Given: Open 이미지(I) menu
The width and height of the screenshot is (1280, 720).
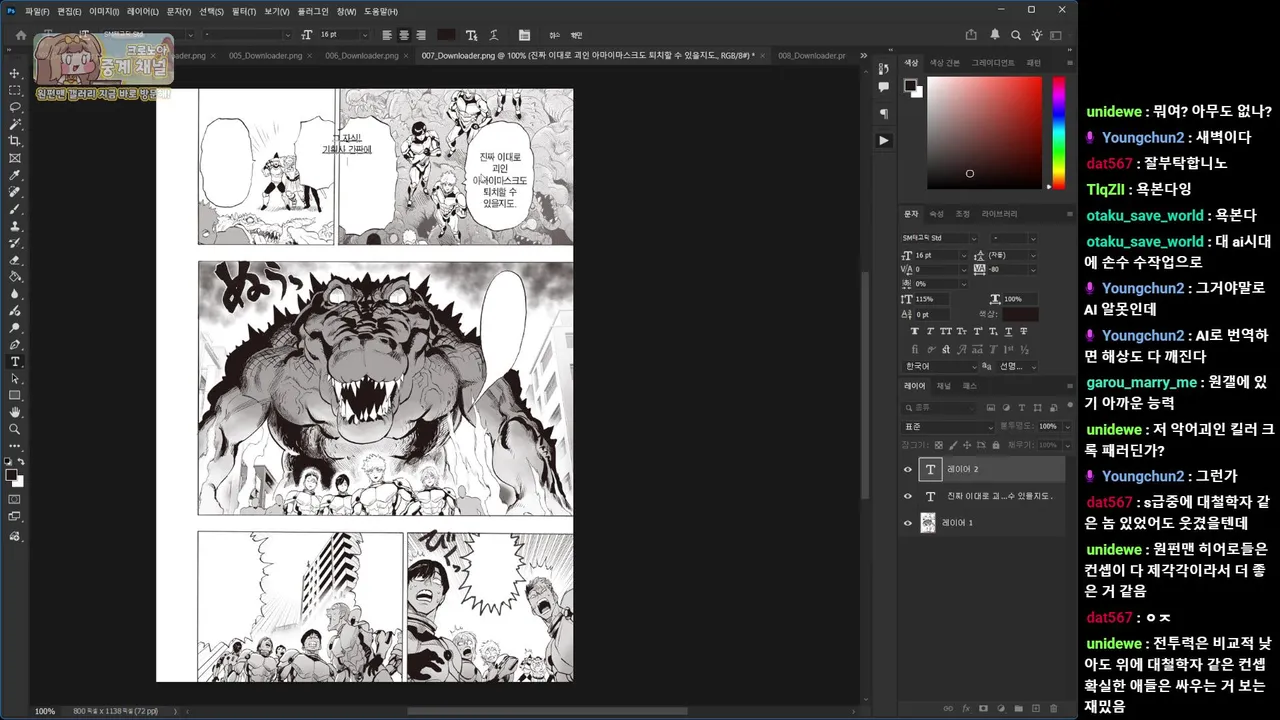Looking at the screenshot, I should point(103,11).
